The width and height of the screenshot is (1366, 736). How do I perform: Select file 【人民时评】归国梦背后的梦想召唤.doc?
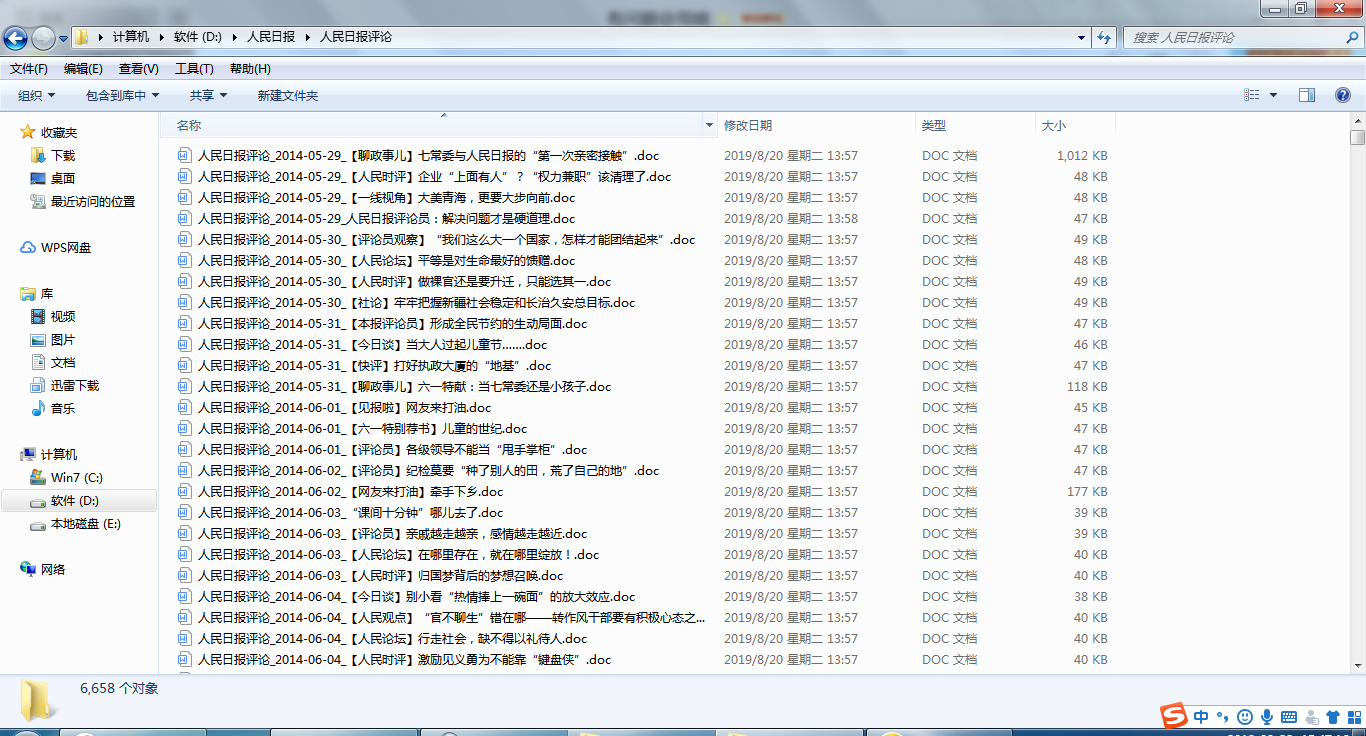(x=380, y=575)
